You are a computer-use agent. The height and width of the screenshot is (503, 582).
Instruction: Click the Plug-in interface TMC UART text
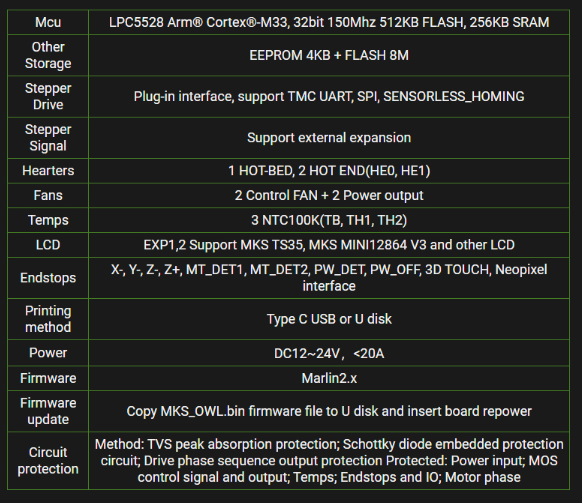coord(329,97)
